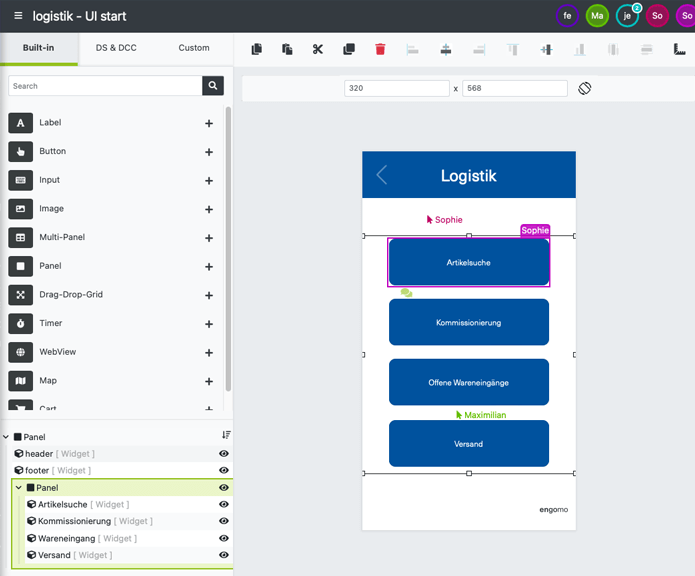Click the red delete trash icon
Image resolution: width=695 pixels, height=576 pixels.
[380, 49]
